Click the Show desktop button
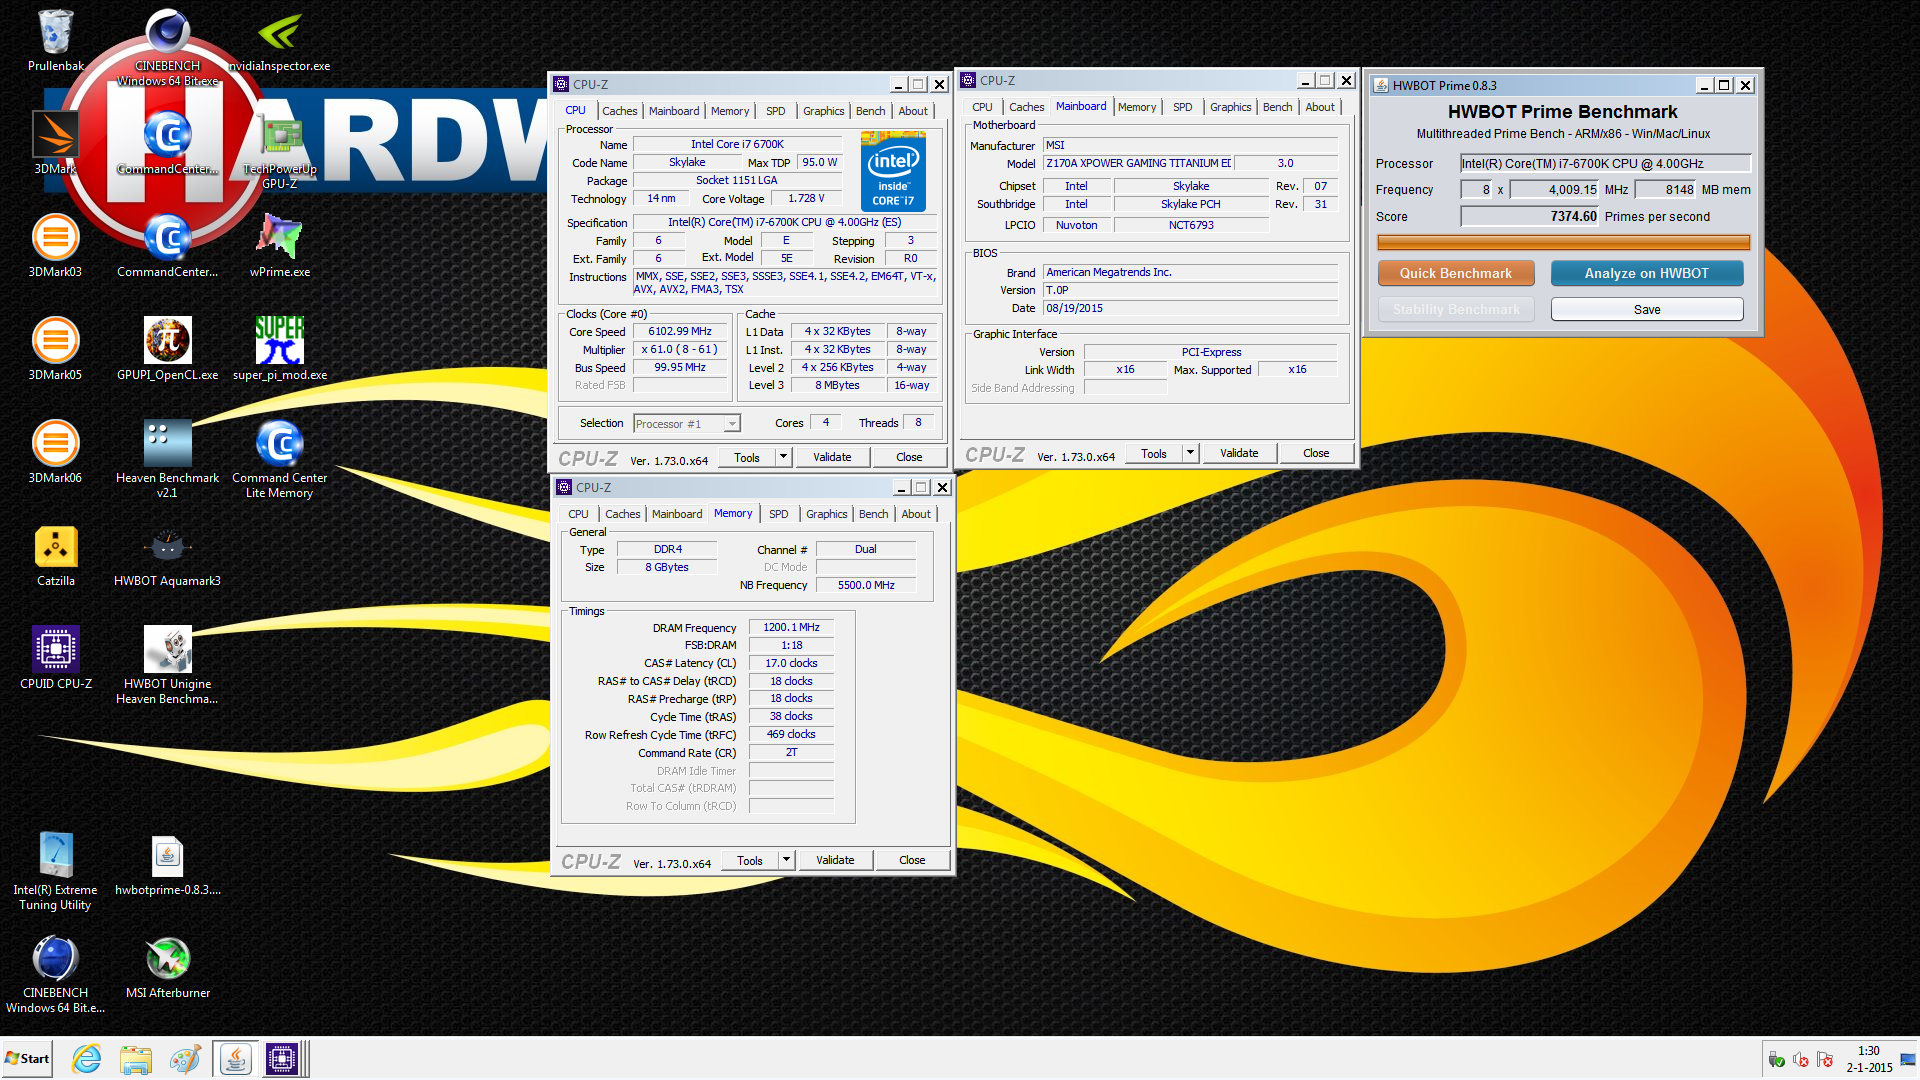This screenshot has height=1080, width=1920. [1908, 1059]
